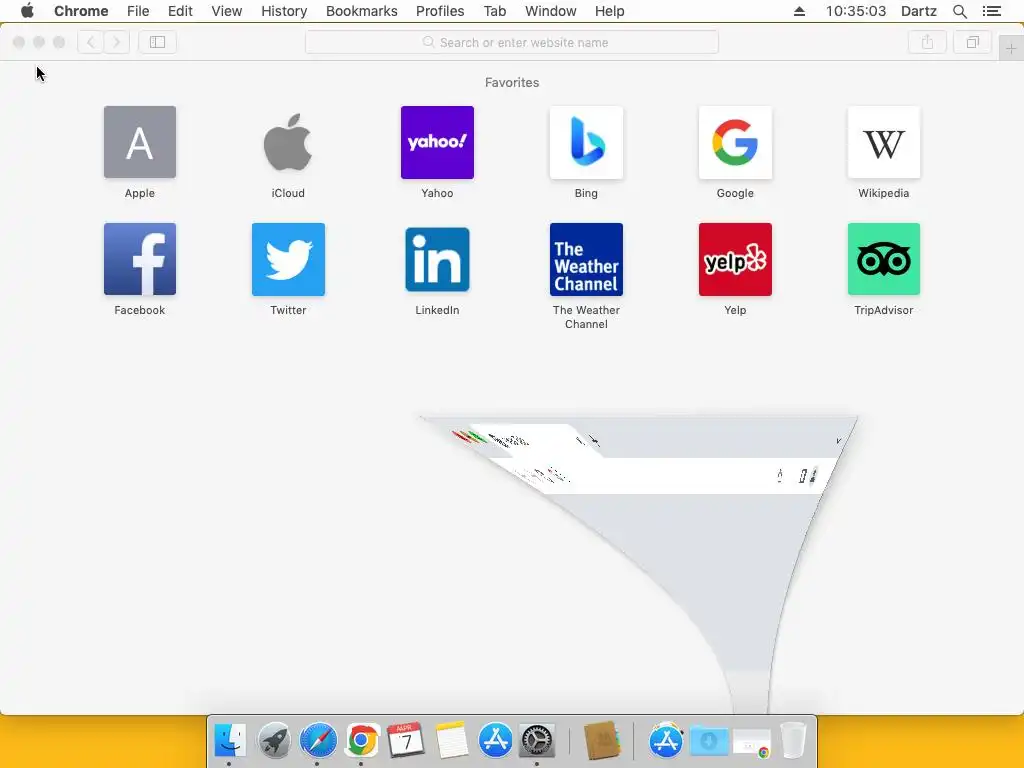1024x768 pixels.
Task: Open The Weather Channel favorite tile
Action: coord(586,259)
